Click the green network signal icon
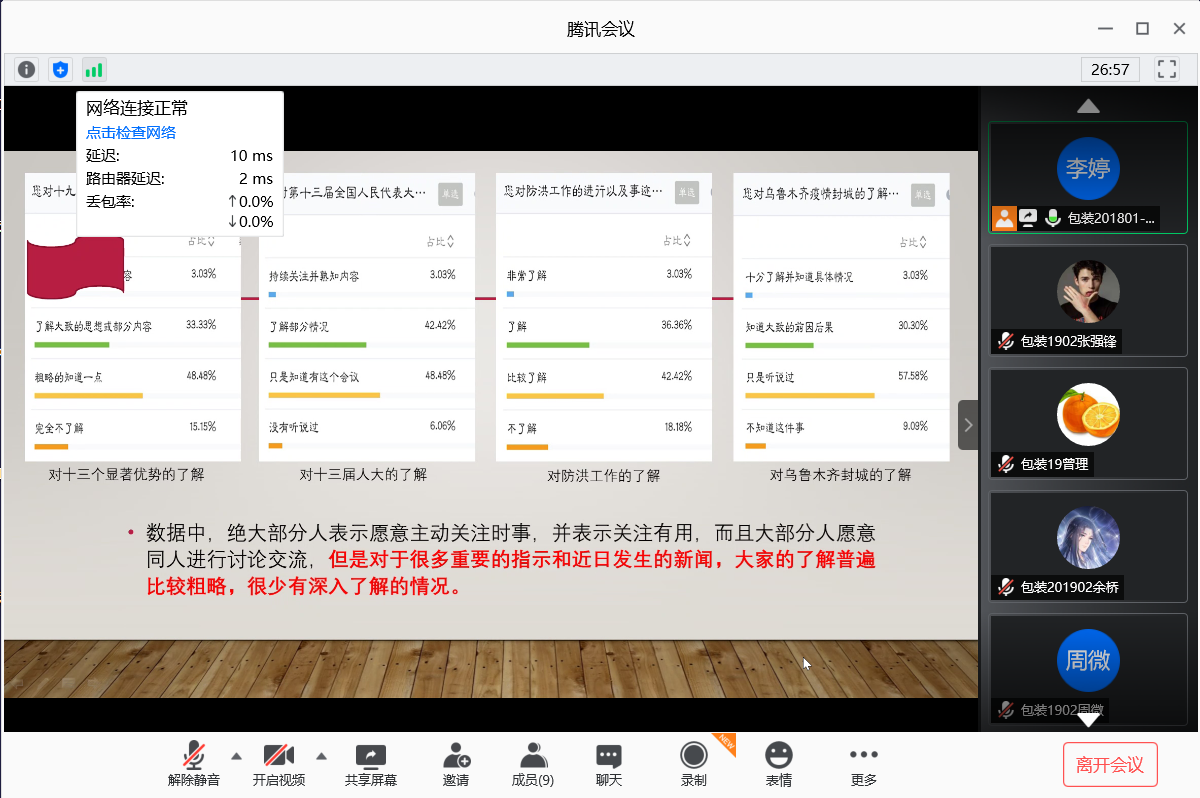Screen dimensions: 1200x798 pos(94,69)
